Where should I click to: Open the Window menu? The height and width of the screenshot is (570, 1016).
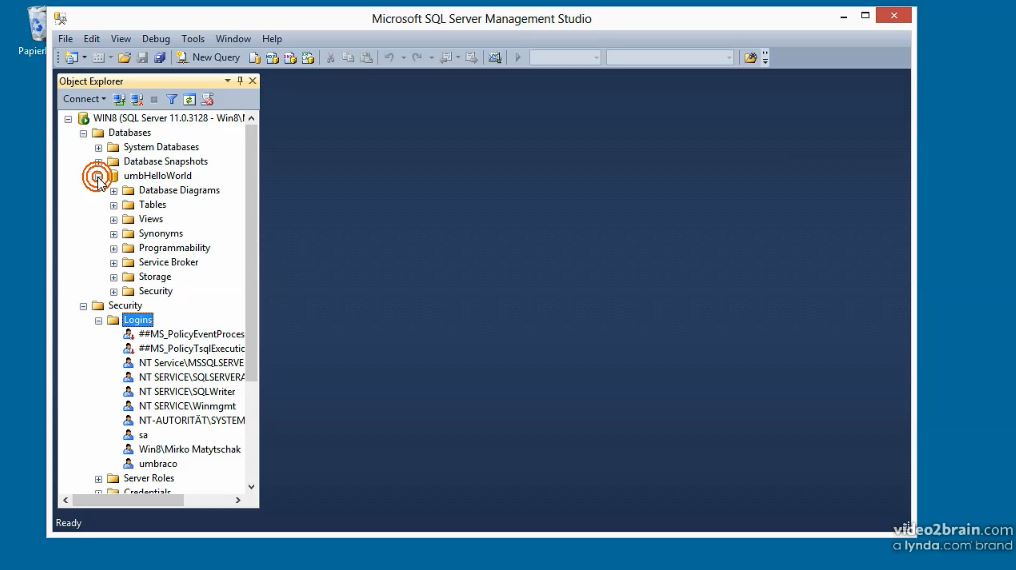click(x=233, y=39)
